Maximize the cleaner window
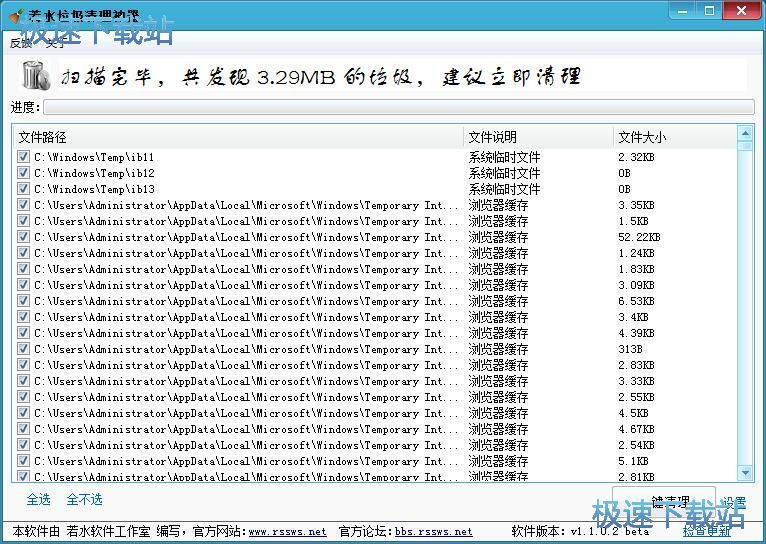The height and width of the screenshot is (544, 766). 709,11
